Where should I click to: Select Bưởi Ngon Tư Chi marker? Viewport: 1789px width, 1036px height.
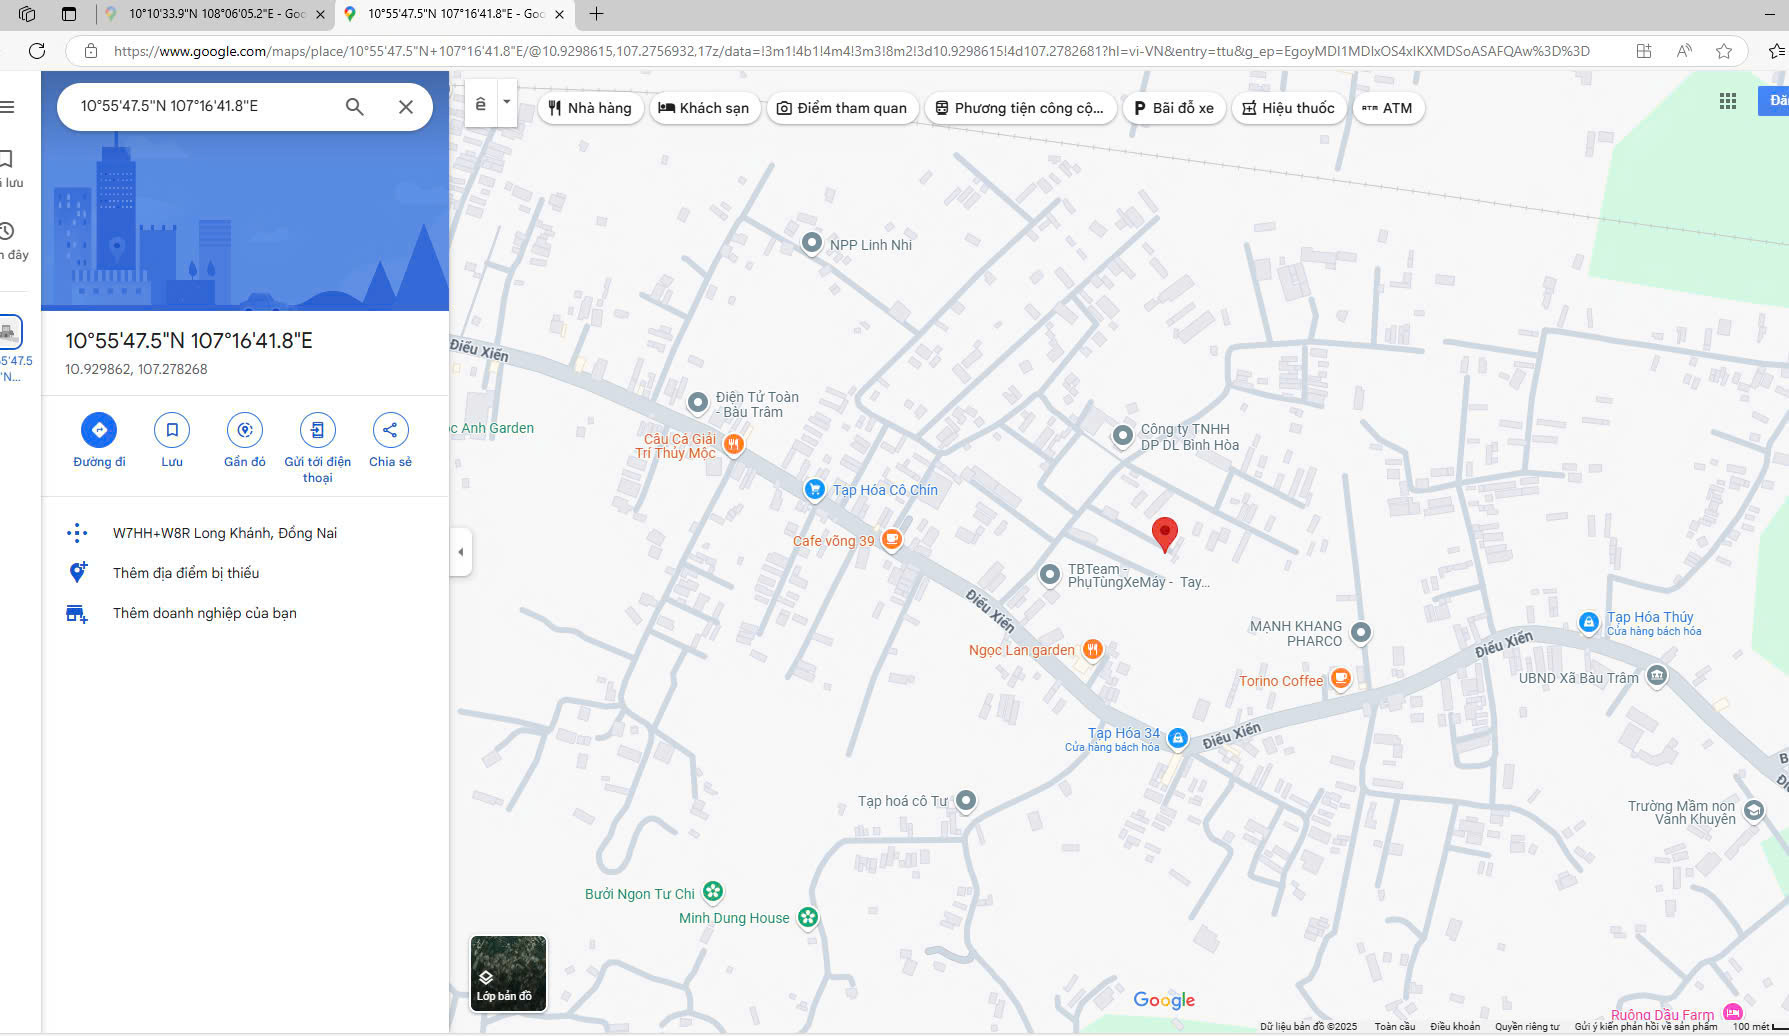713,891
